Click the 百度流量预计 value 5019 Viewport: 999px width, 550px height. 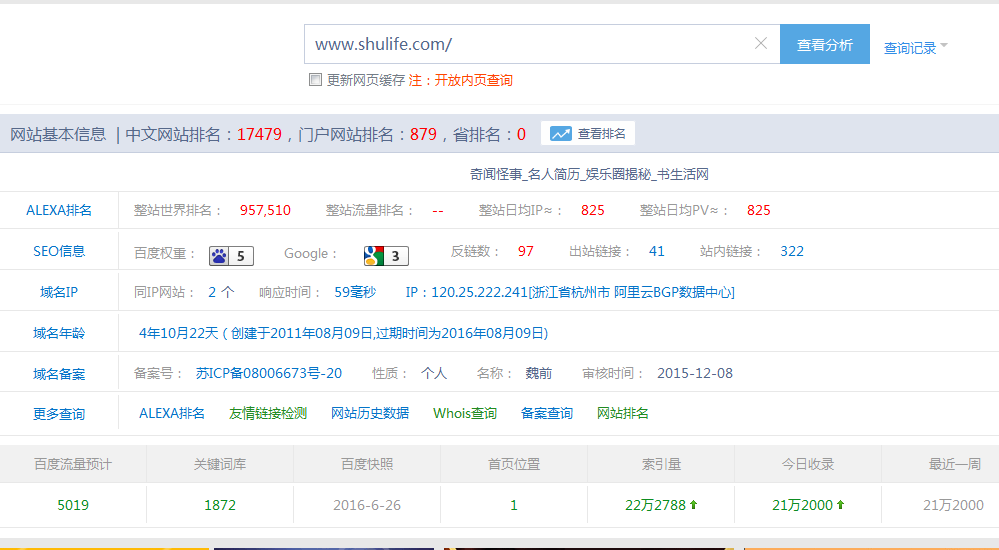tap(73, 505)
